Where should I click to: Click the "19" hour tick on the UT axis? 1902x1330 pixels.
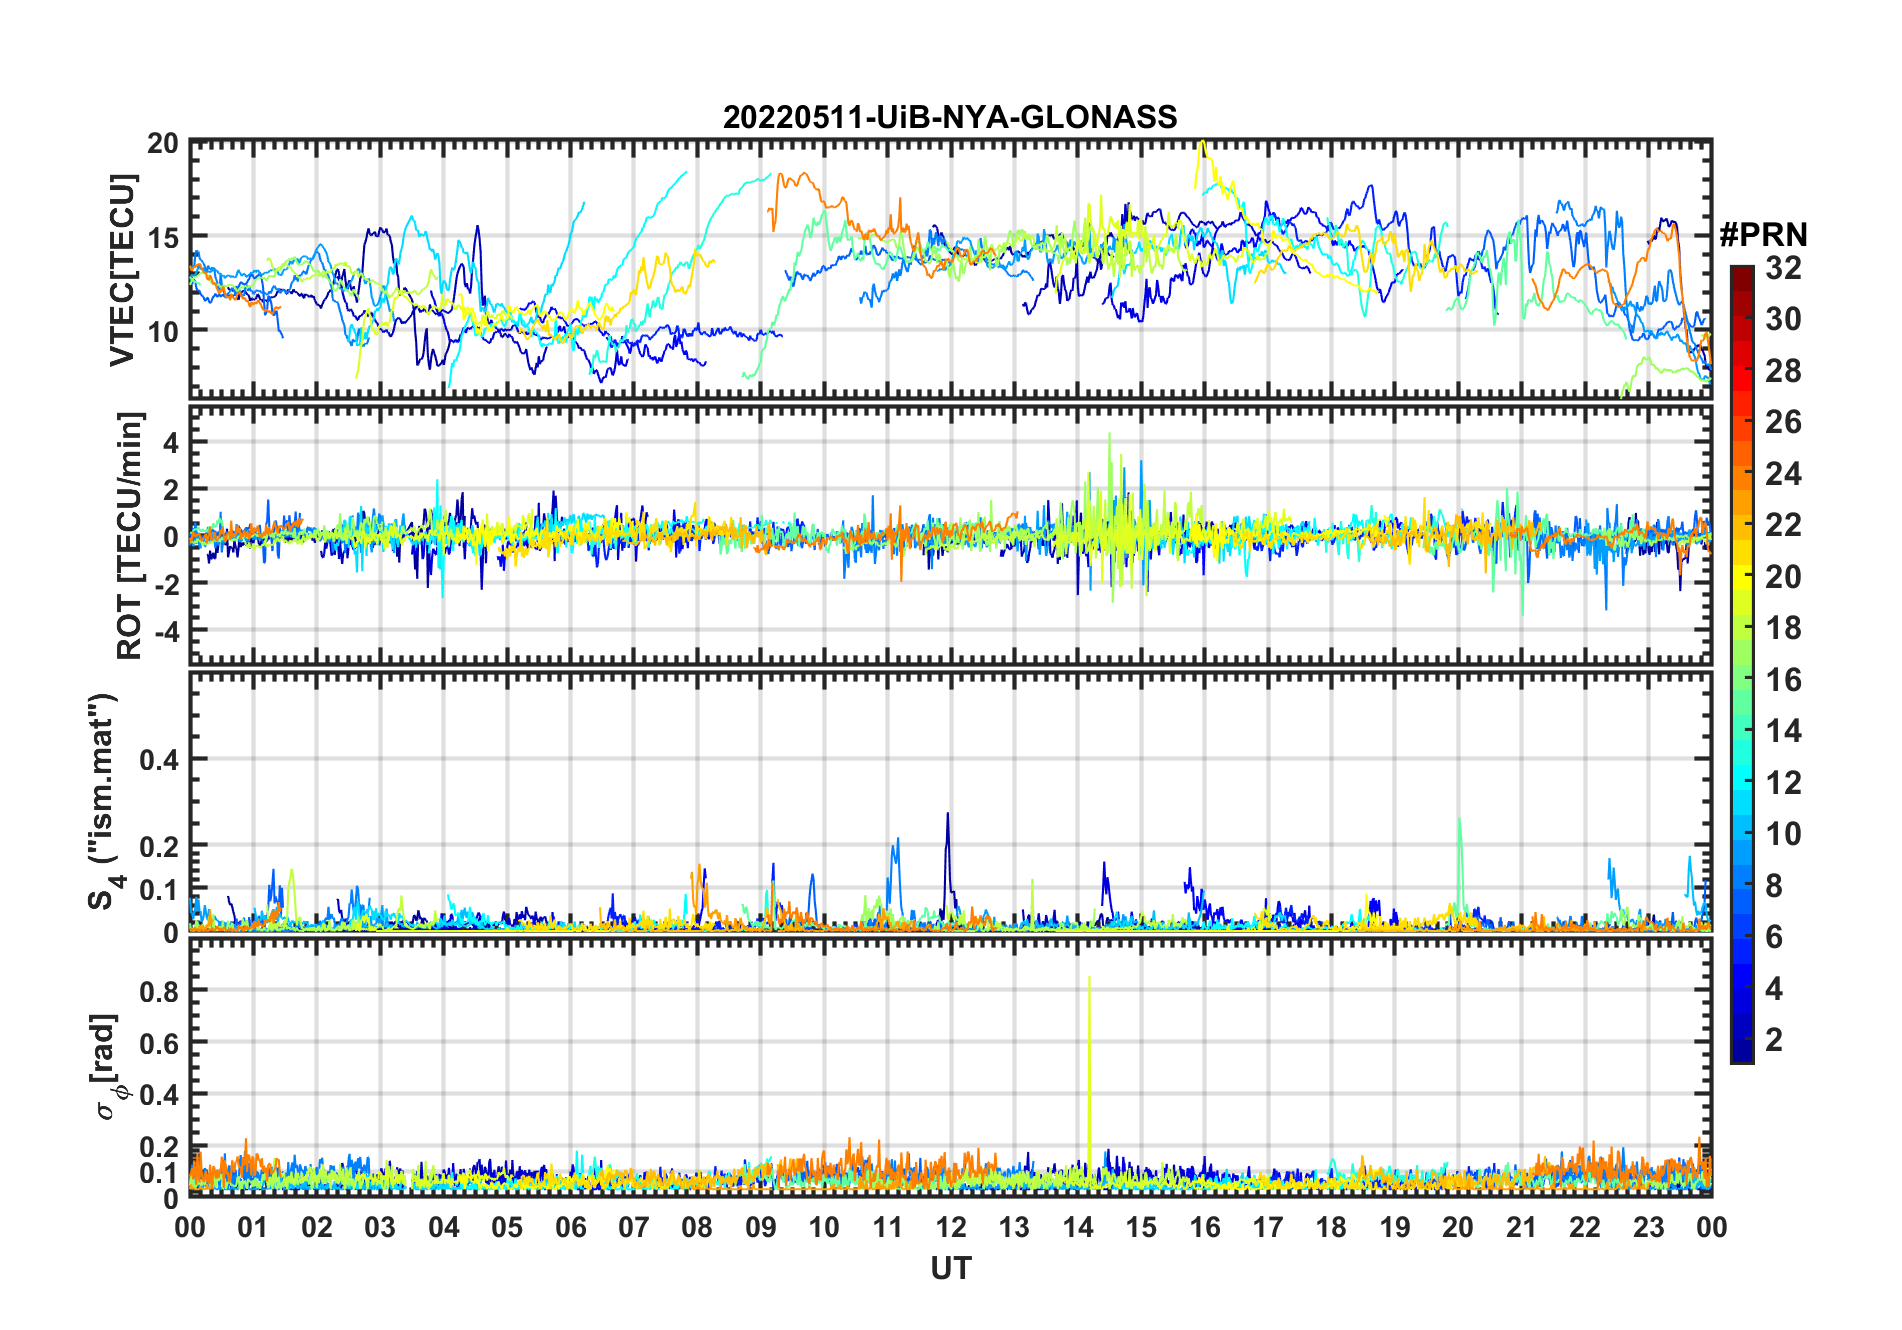point(1395,1227)
